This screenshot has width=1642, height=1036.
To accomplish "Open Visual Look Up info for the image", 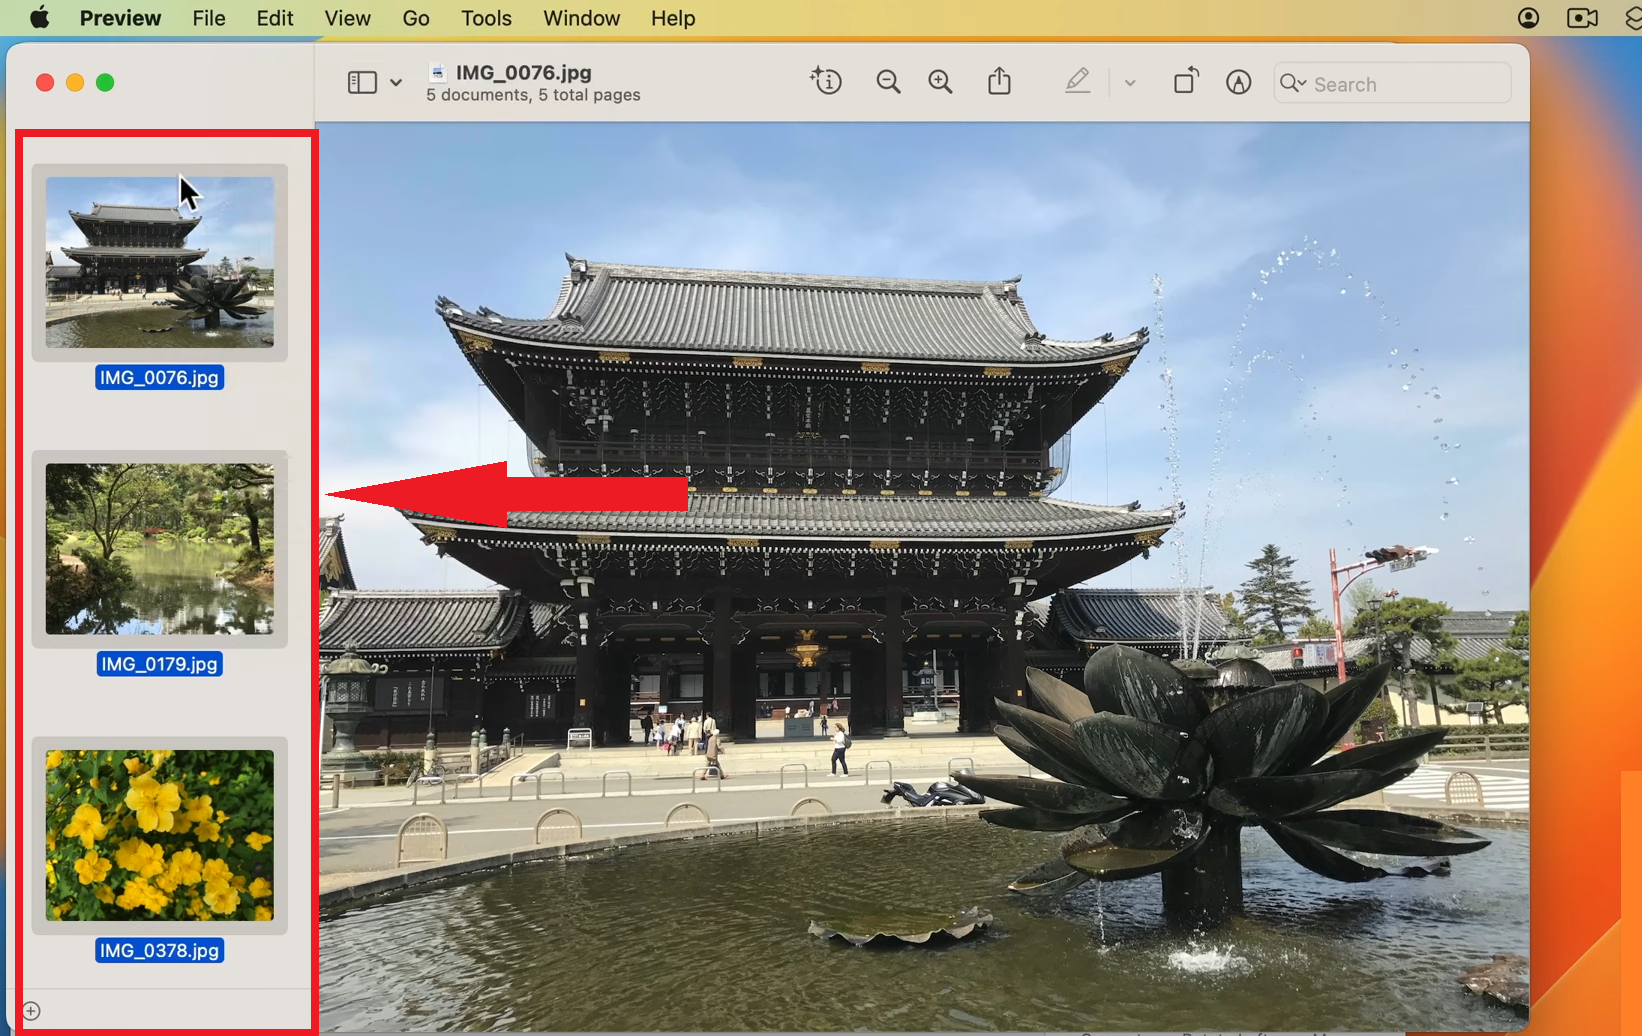I will pos(825,81).
